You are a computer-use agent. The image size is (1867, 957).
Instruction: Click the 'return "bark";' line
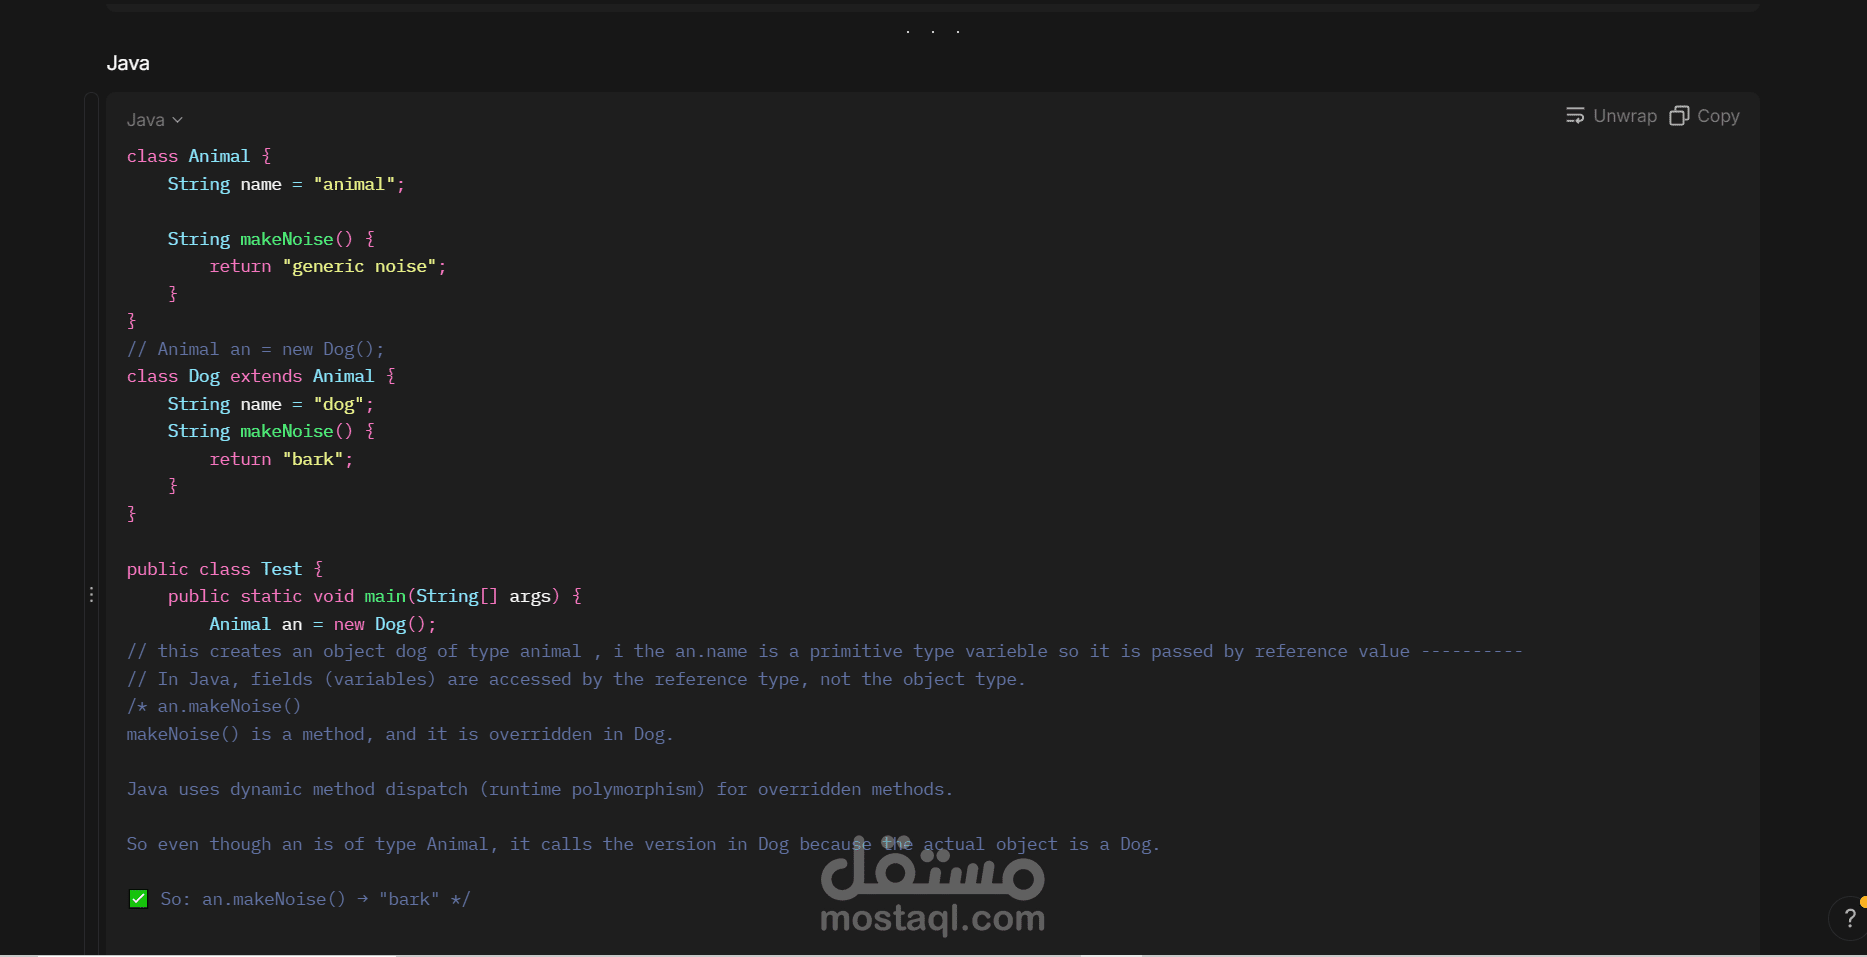(281, 459)
